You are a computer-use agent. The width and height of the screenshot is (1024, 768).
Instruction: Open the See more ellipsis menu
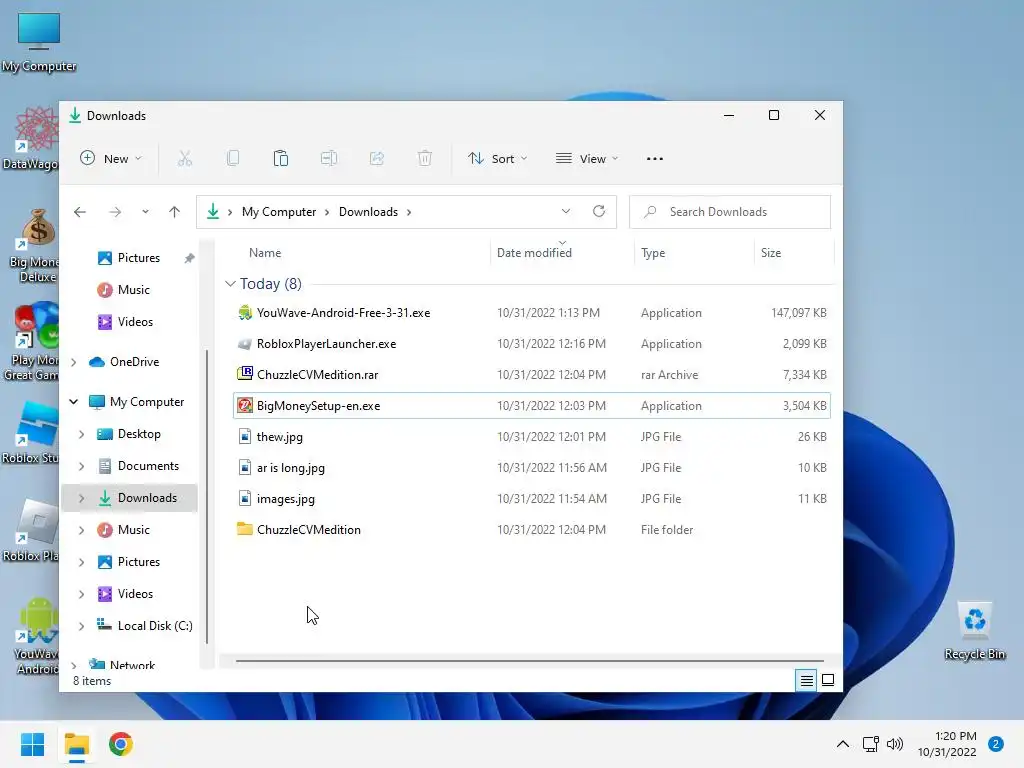654,159
